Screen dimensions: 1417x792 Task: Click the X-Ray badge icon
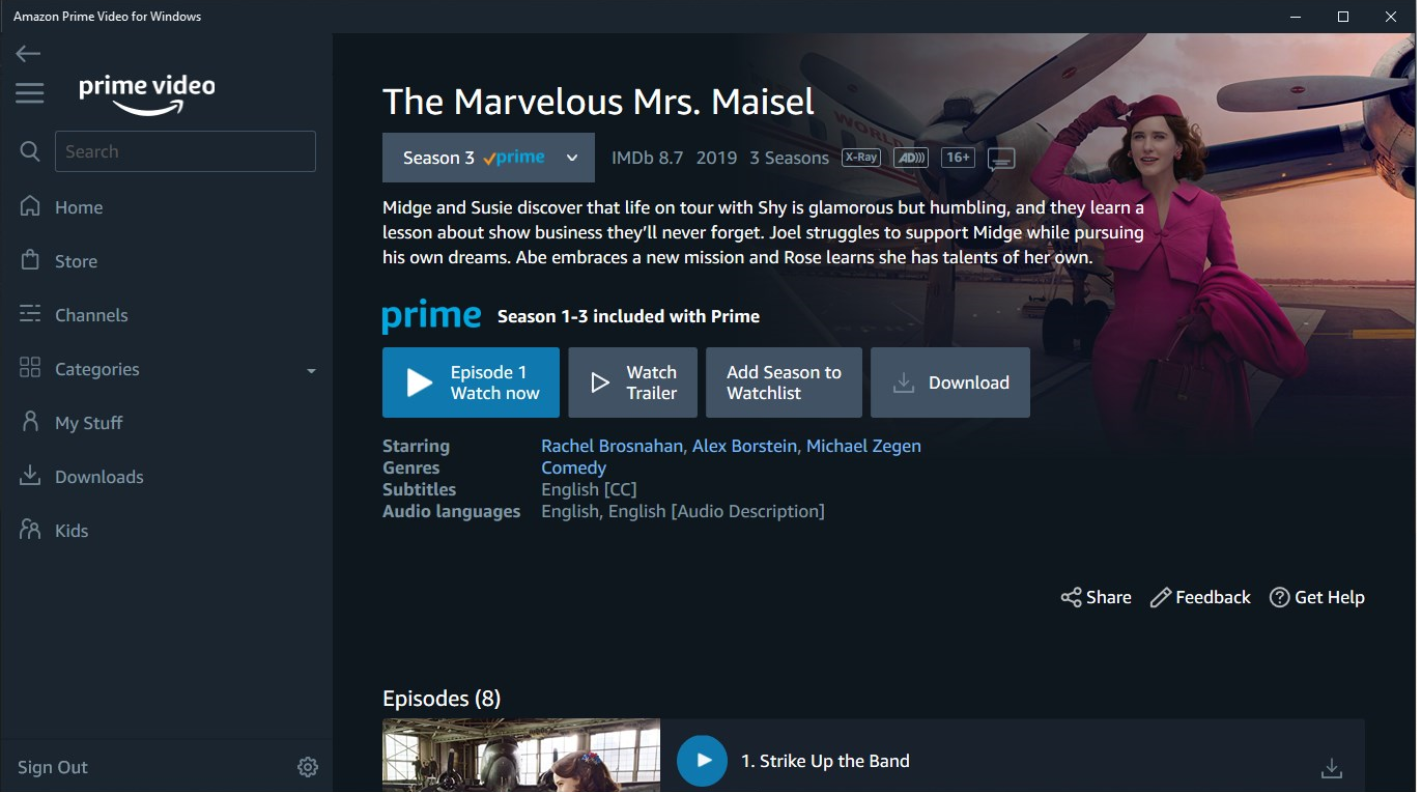click(x=861, y=157)
